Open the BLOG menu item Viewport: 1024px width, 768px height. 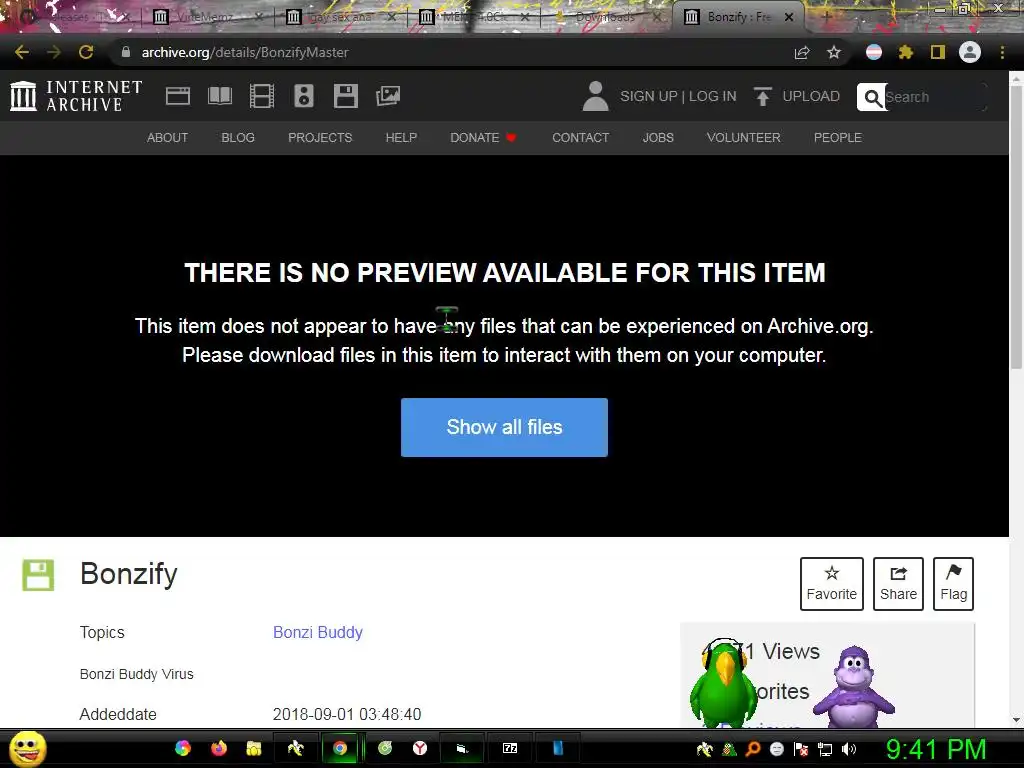(238, 138)
